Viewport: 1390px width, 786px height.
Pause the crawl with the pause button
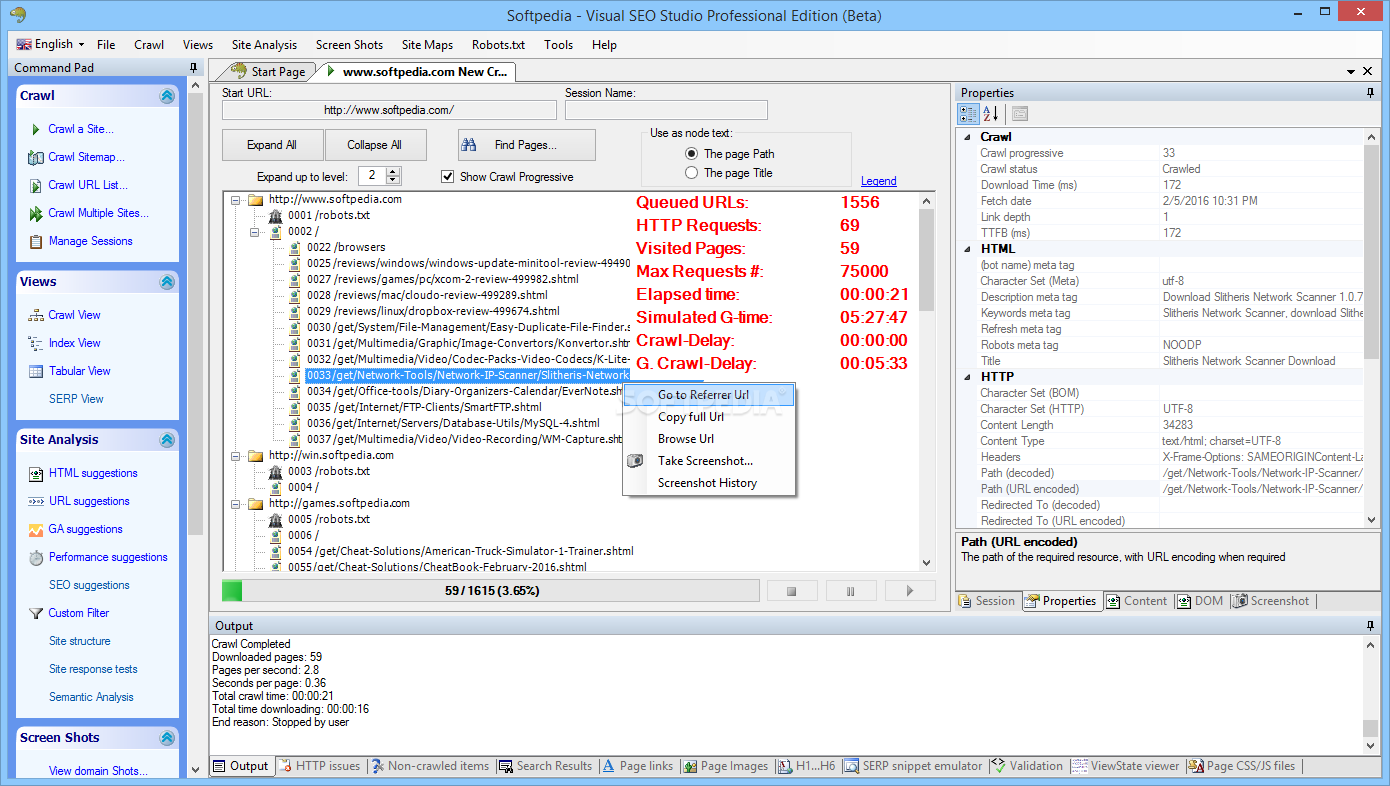(850, 591)
